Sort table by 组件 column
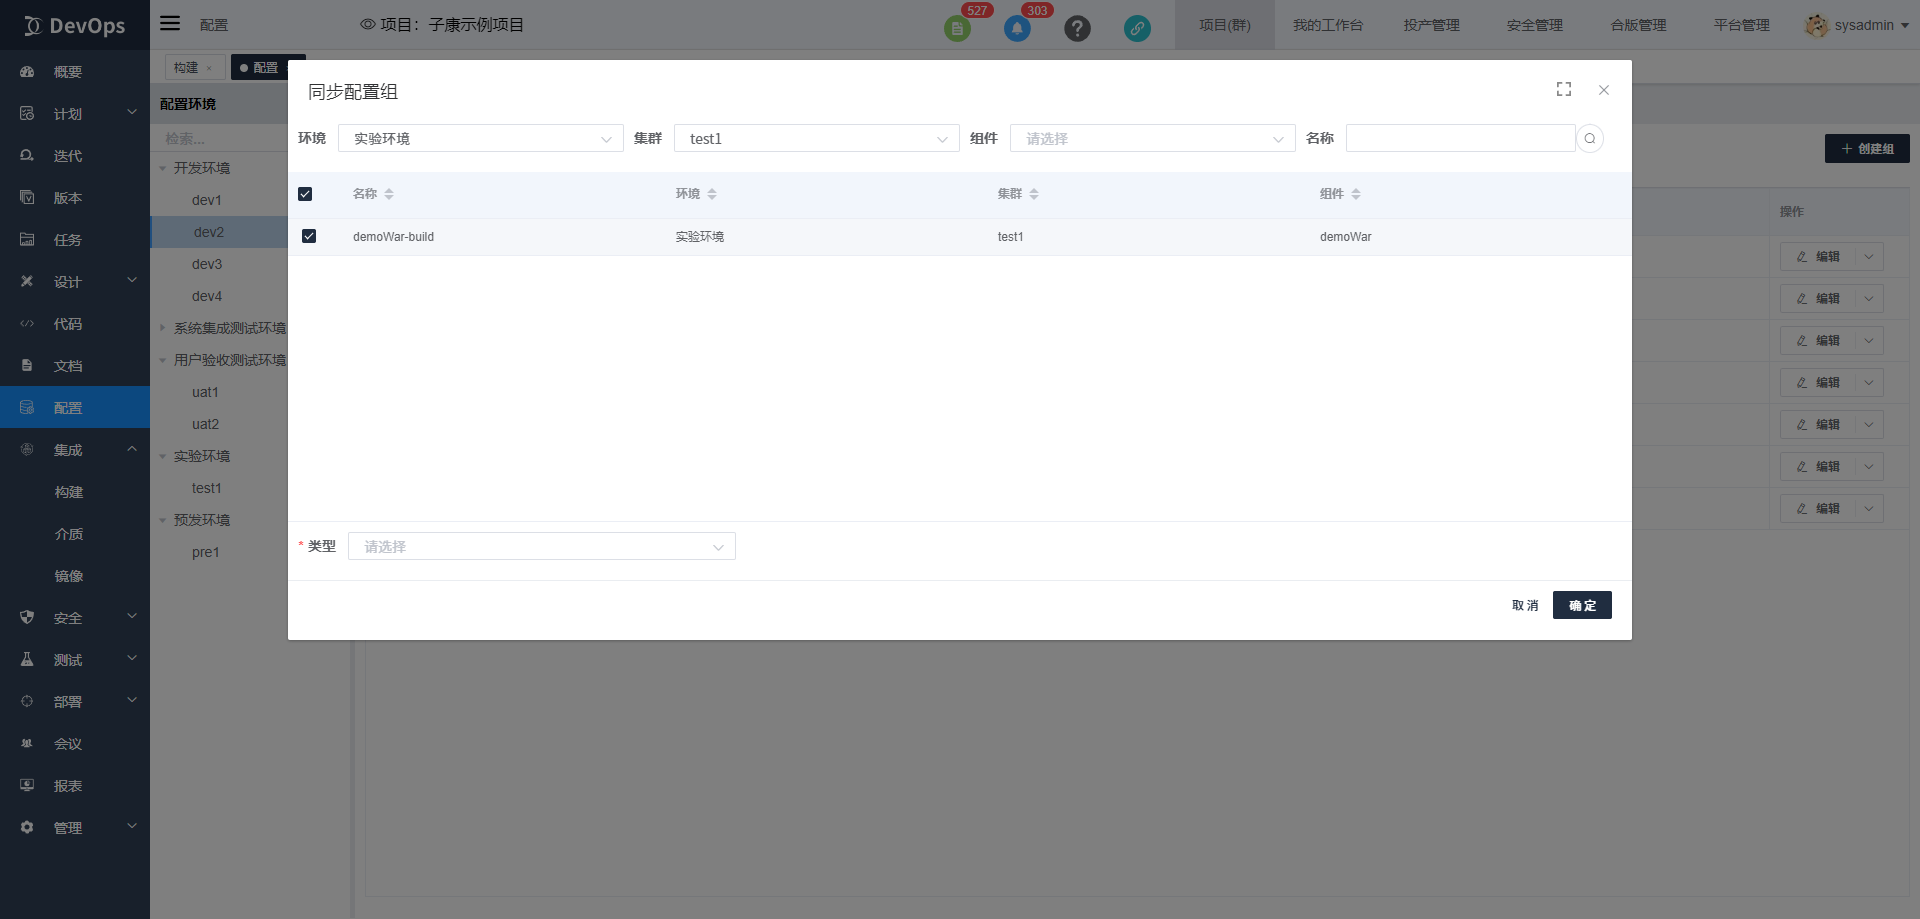Viewport: 1920px width, 919px height. (x=1356, y=194)
